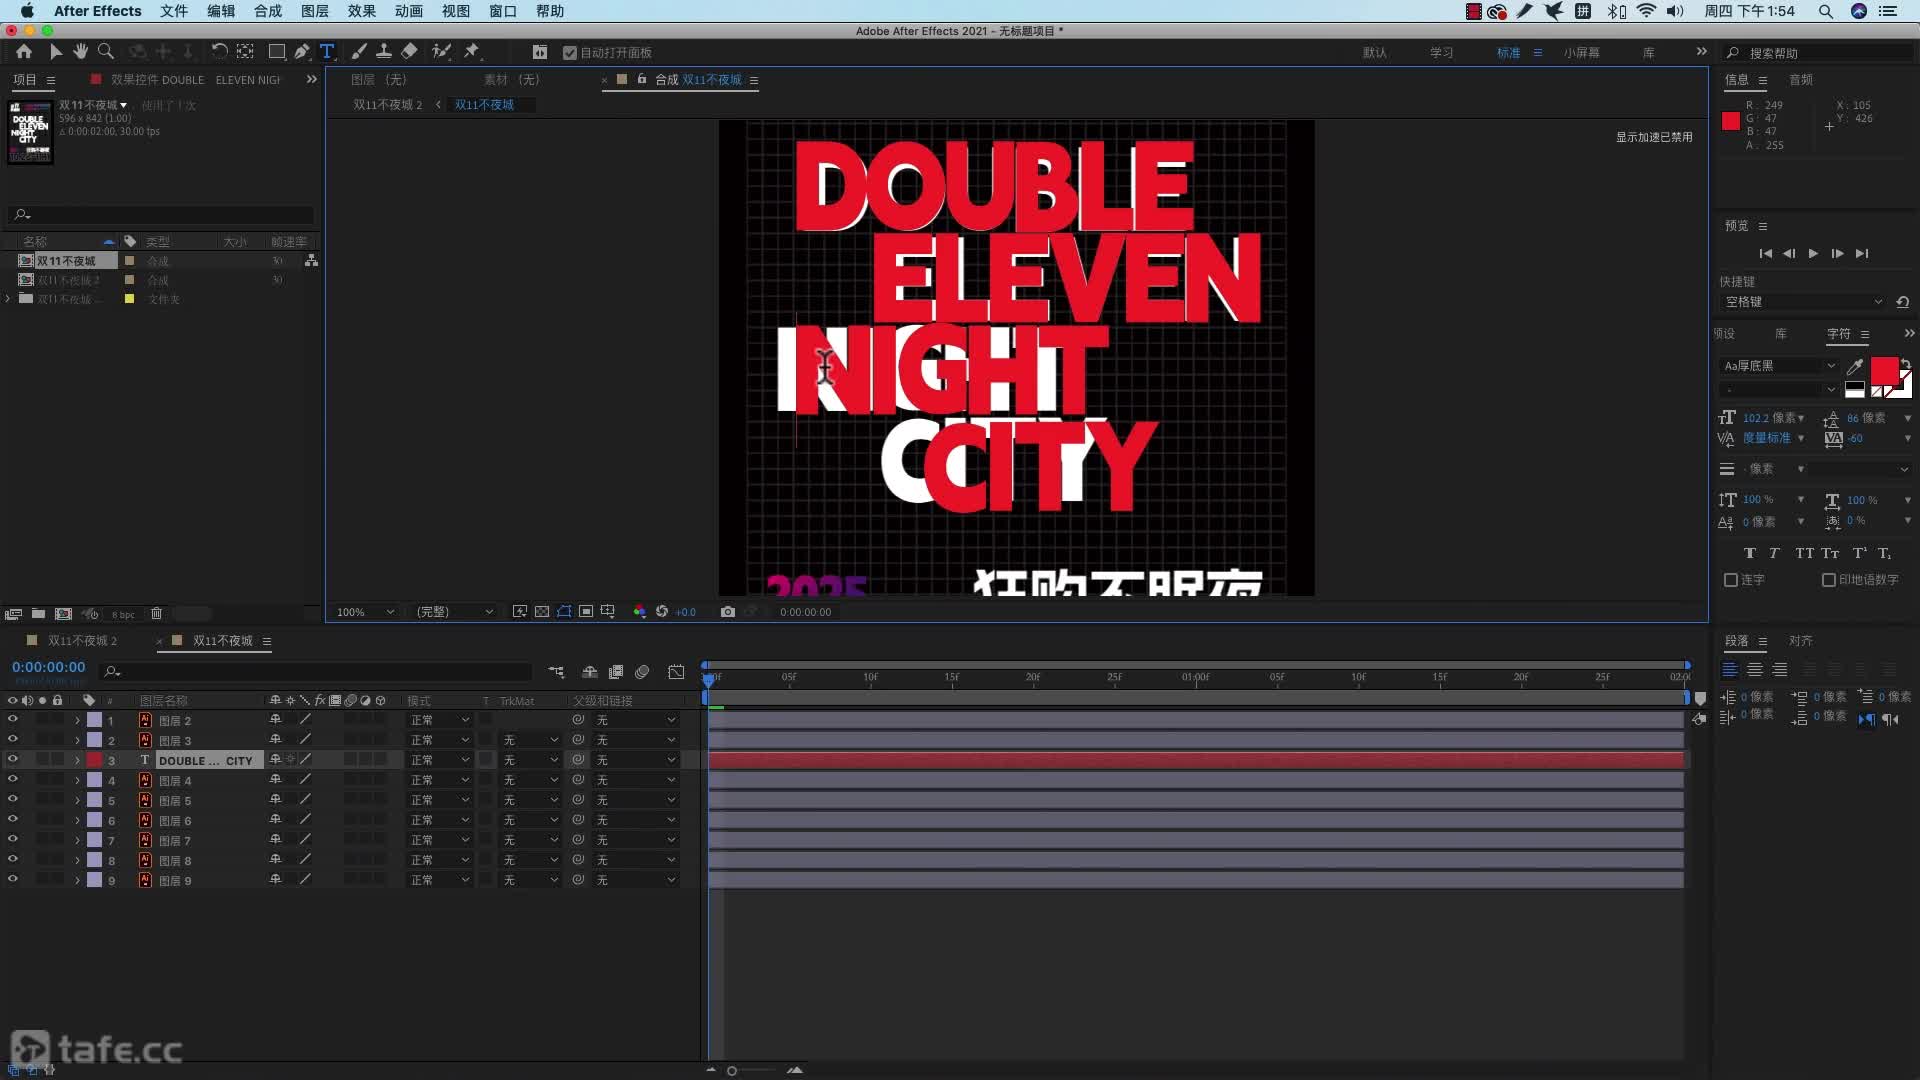Hide layer 图层 2 with eye icon
The height and width of the screenshot is (1080, 1920).
[x=13, y=720]
